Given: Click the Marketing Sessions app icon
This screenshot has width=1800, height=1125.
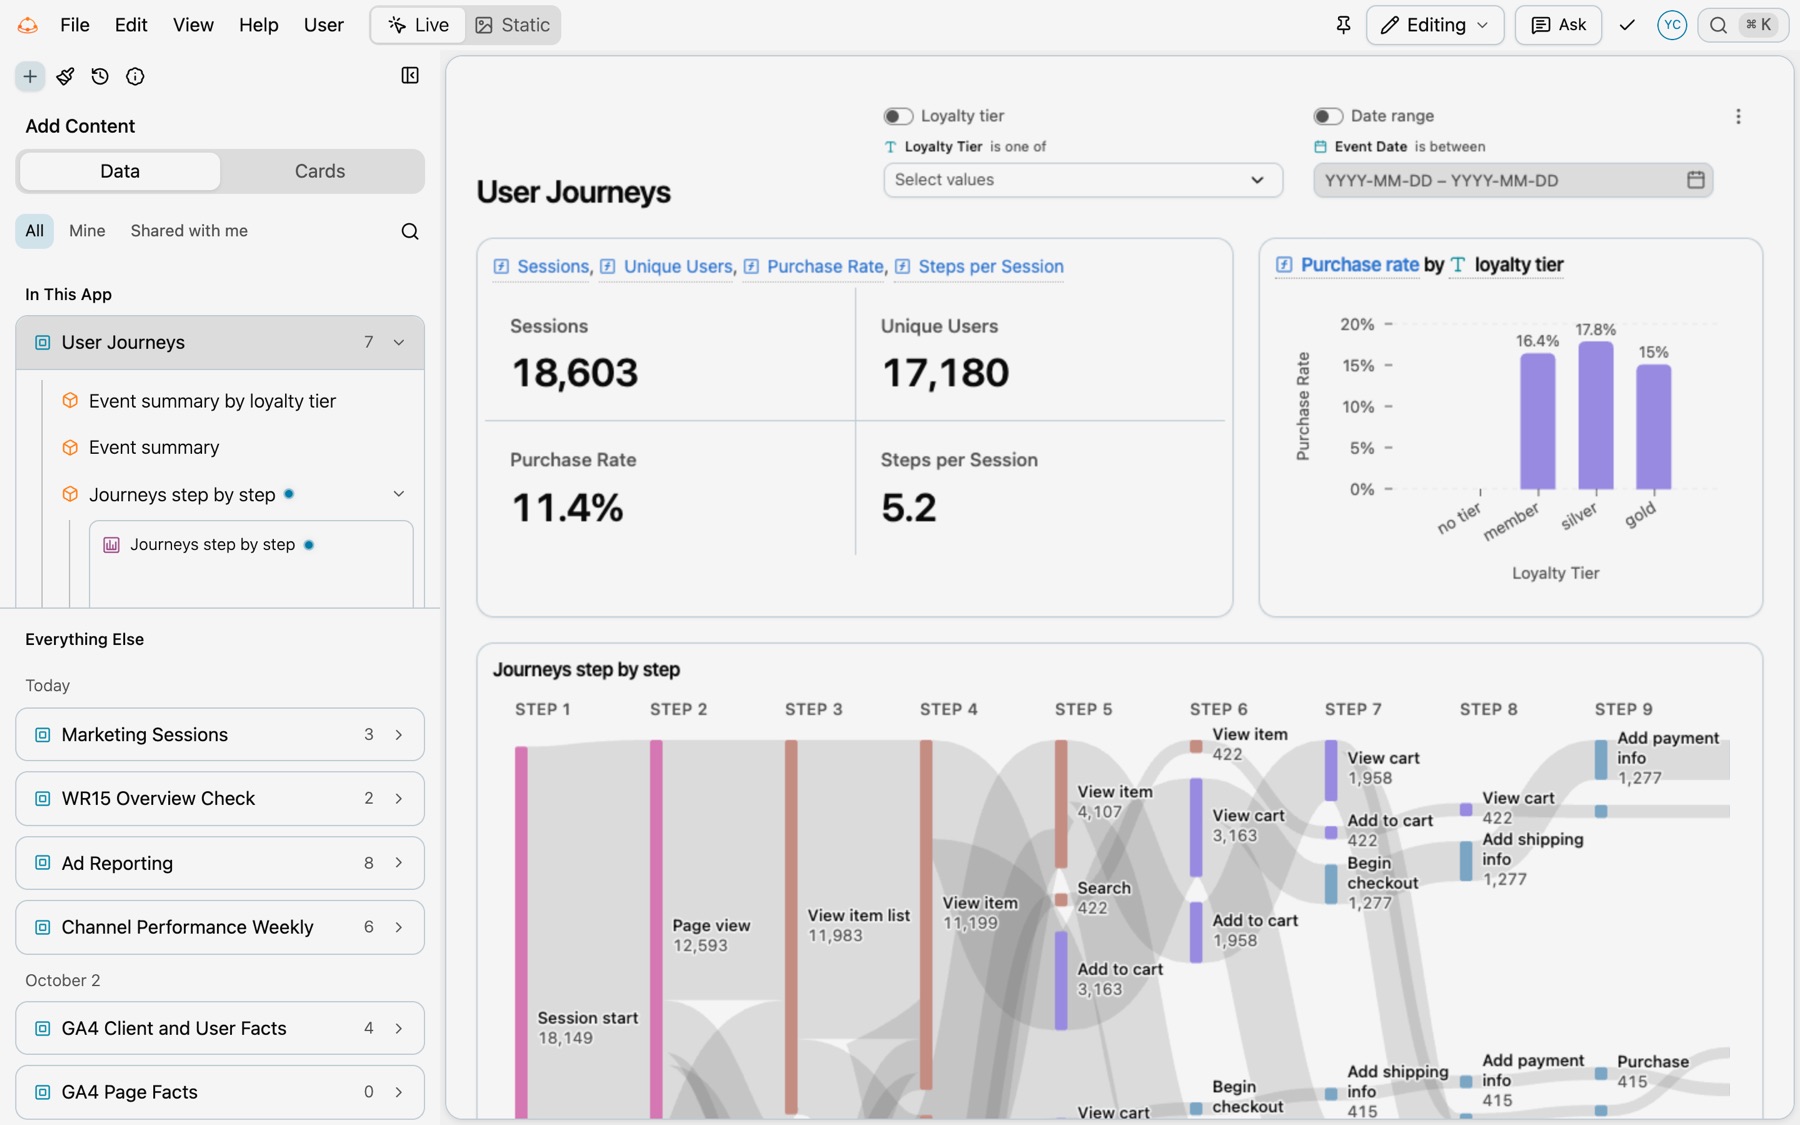Looking at the screenshot, I should pos(43,735).
